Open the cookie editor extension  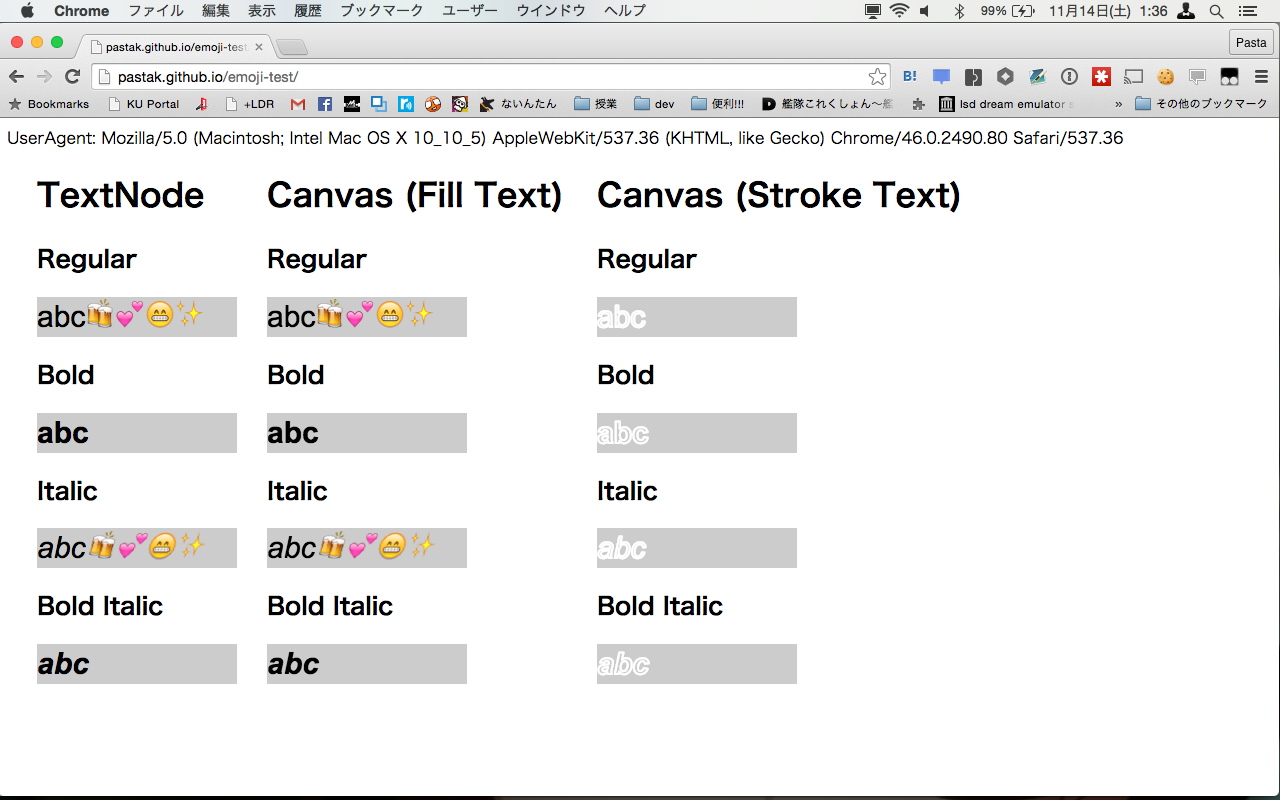click(x=1165, y=76)
